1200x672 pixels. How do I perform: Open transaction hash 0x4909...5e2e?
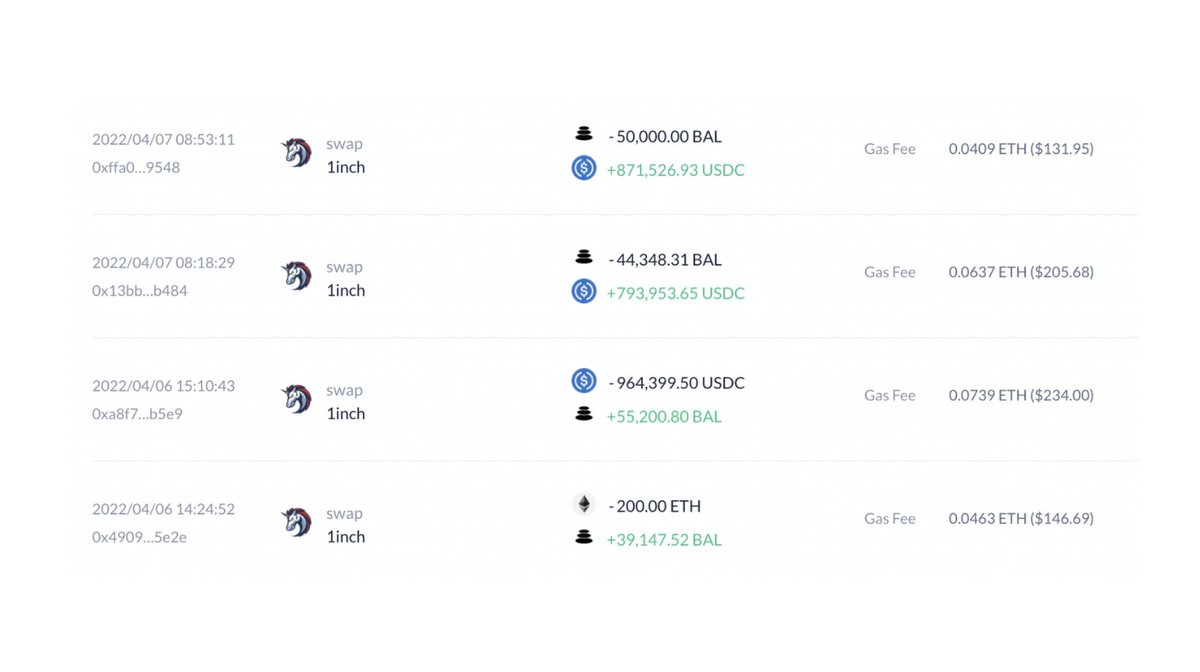click(x=139, y=537)
